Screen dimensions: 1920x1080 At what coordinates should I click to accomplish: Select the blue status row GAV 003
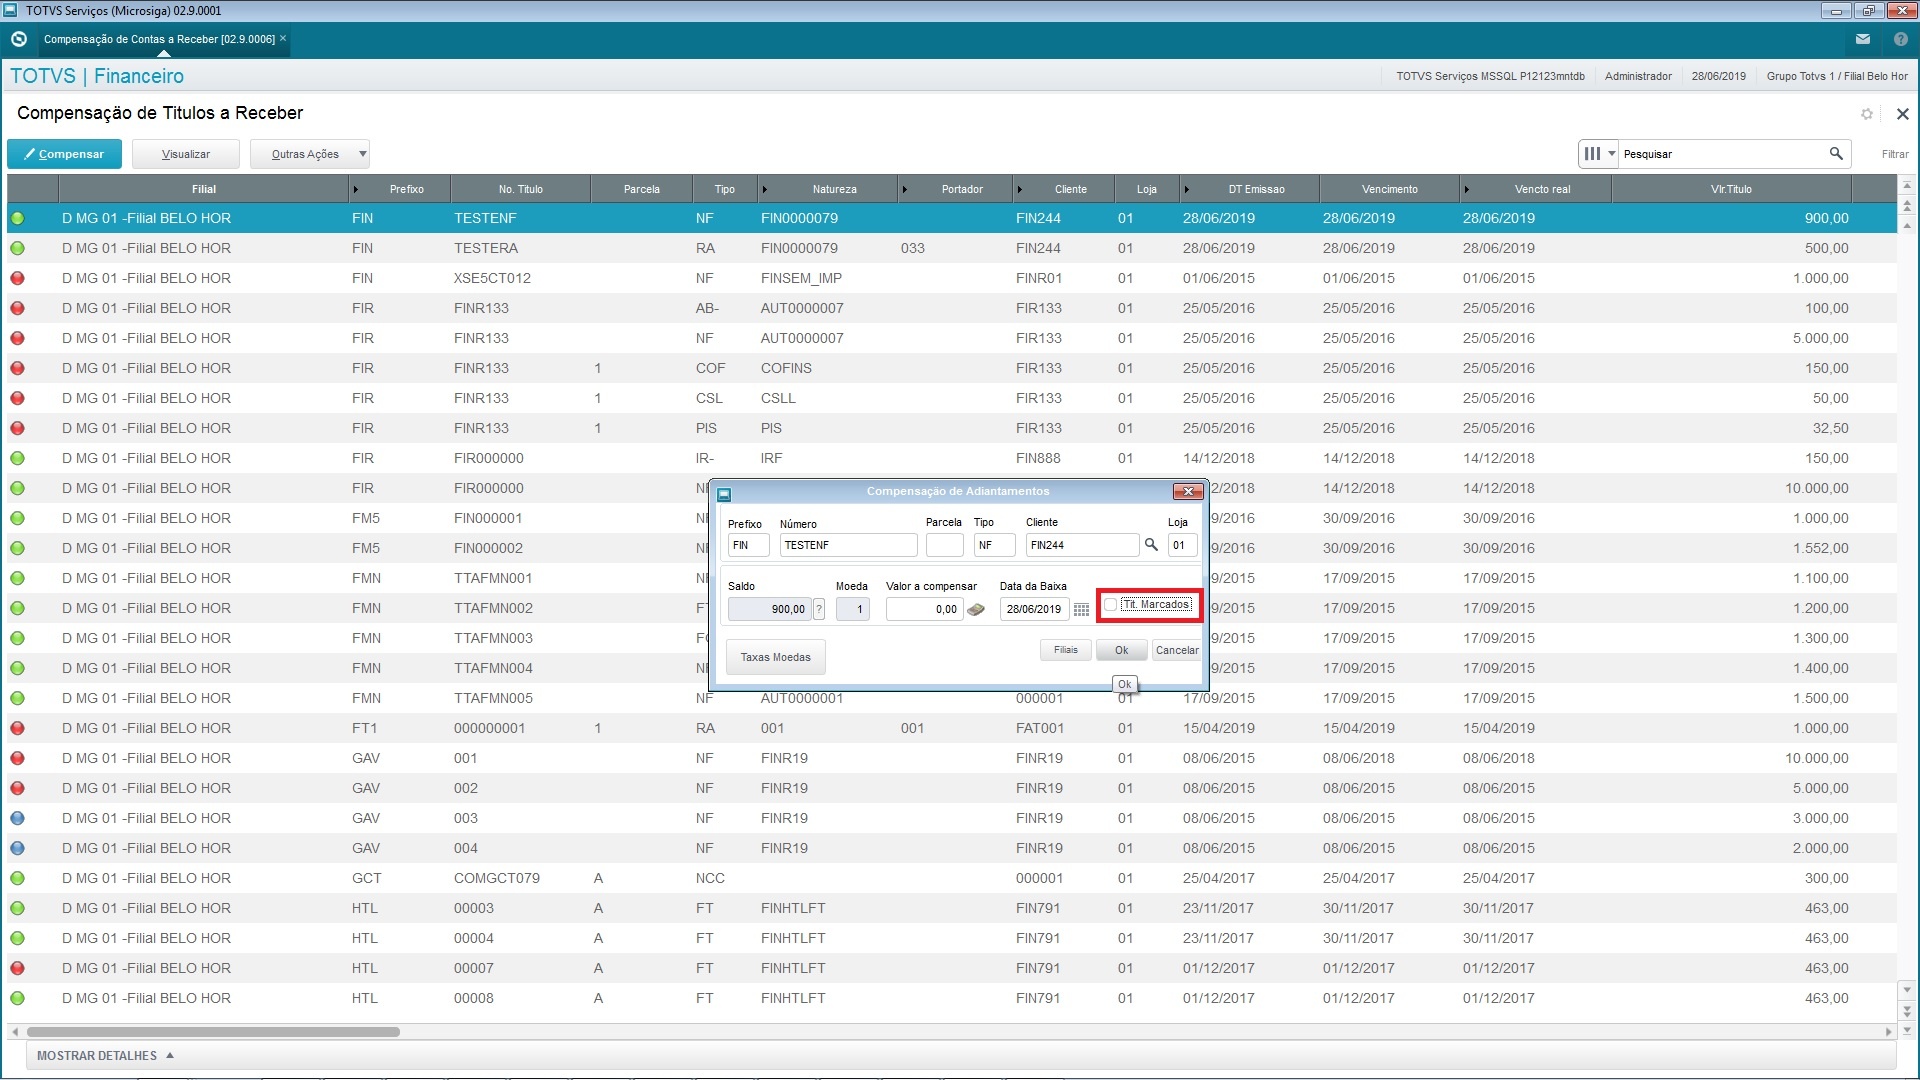(466, 818)
